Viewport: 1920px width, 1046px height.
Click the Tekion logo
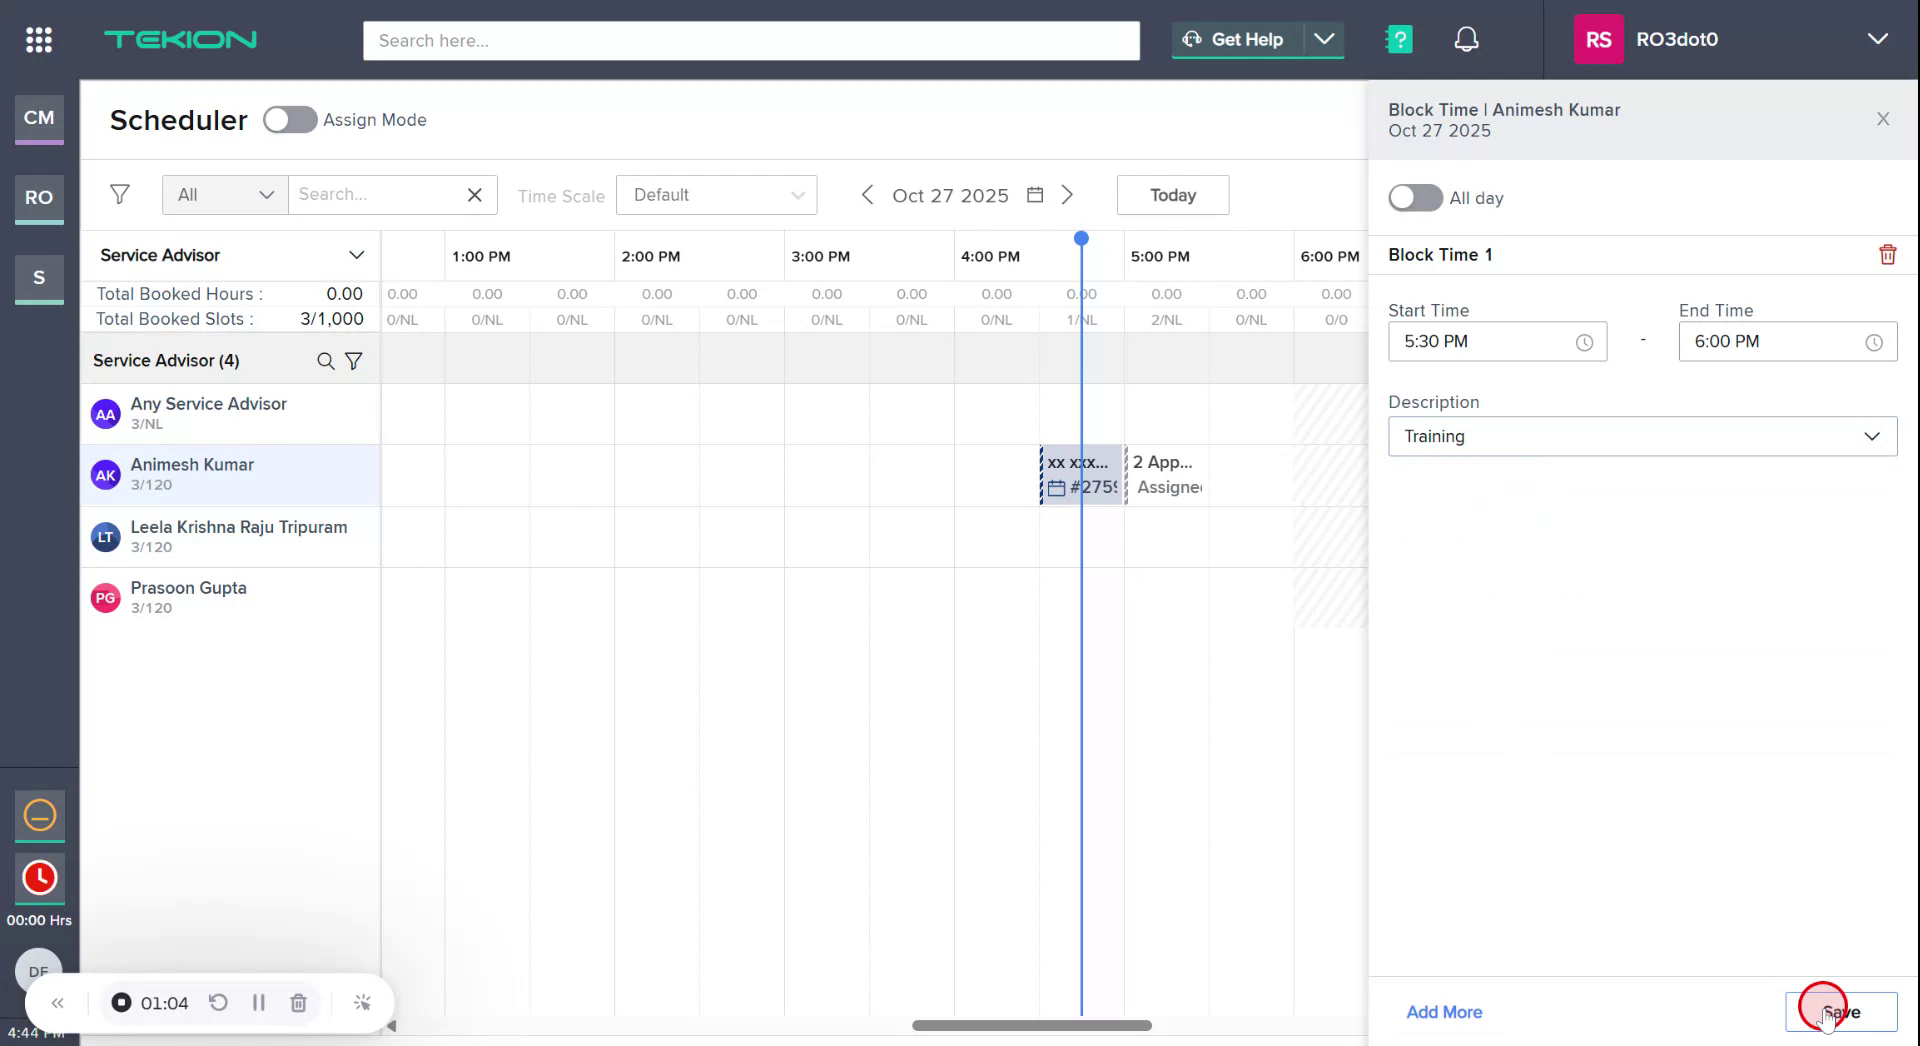(180, 39)
